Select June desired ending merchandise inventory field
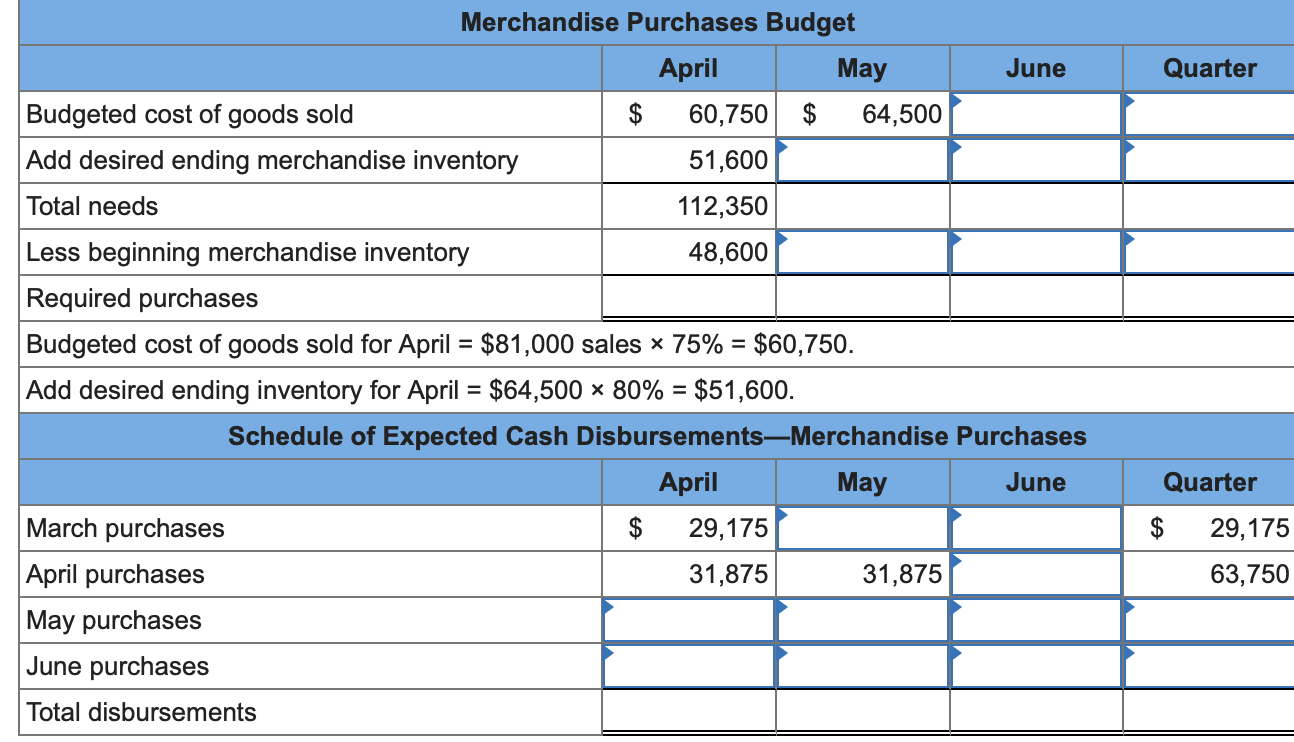The height and width of the screenshot is (742, 1294). 1036,161
